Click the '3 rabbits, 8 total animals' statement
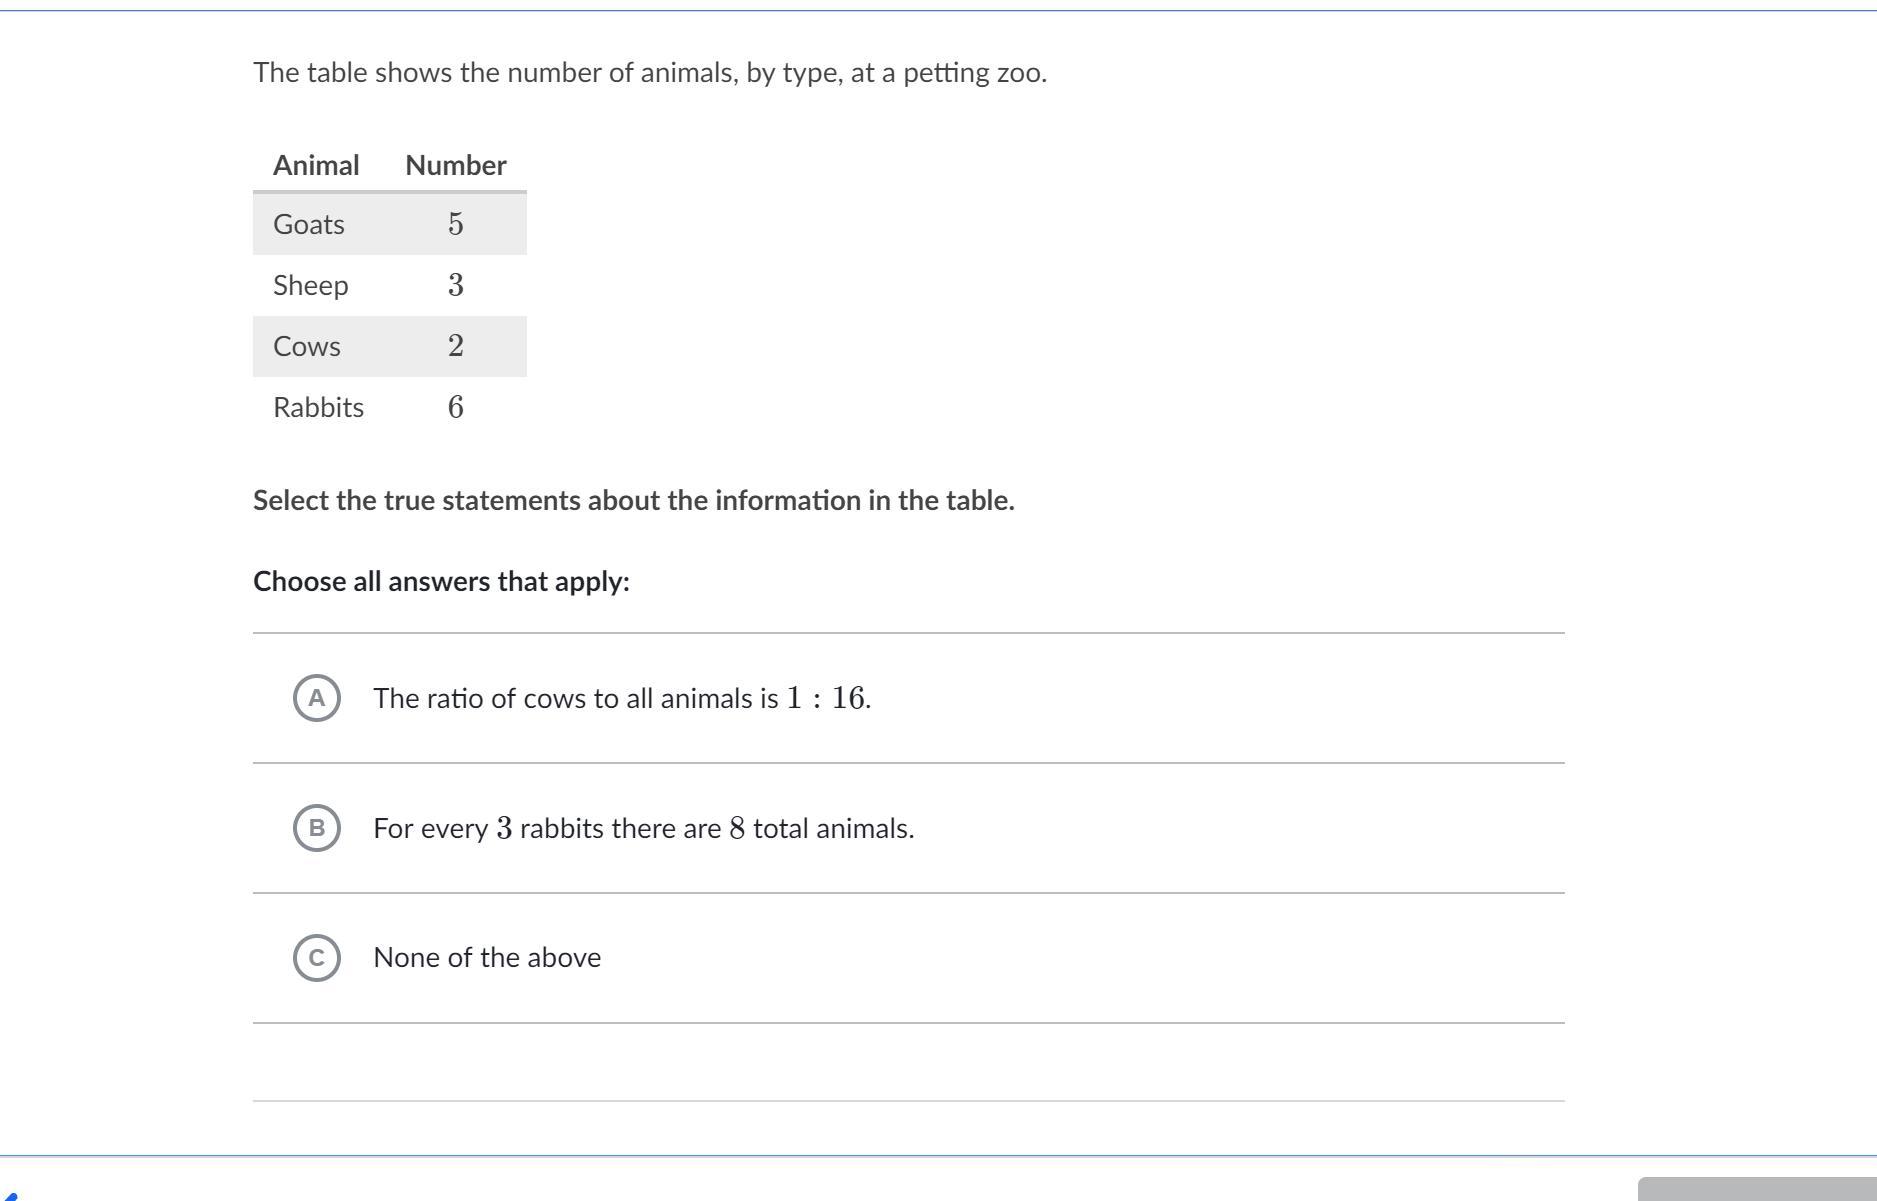Viewport: 1877px width, 1201px height. click(643, 828)
